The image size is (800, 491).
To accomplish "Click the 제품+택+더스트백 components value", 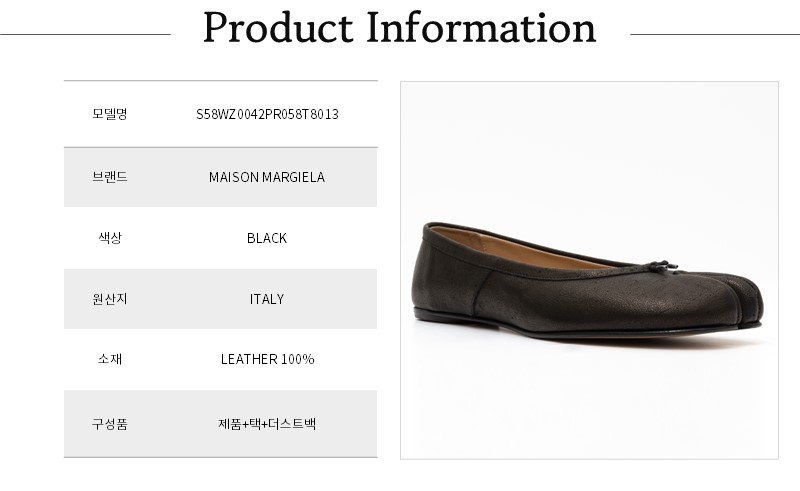I will (267, 424).
